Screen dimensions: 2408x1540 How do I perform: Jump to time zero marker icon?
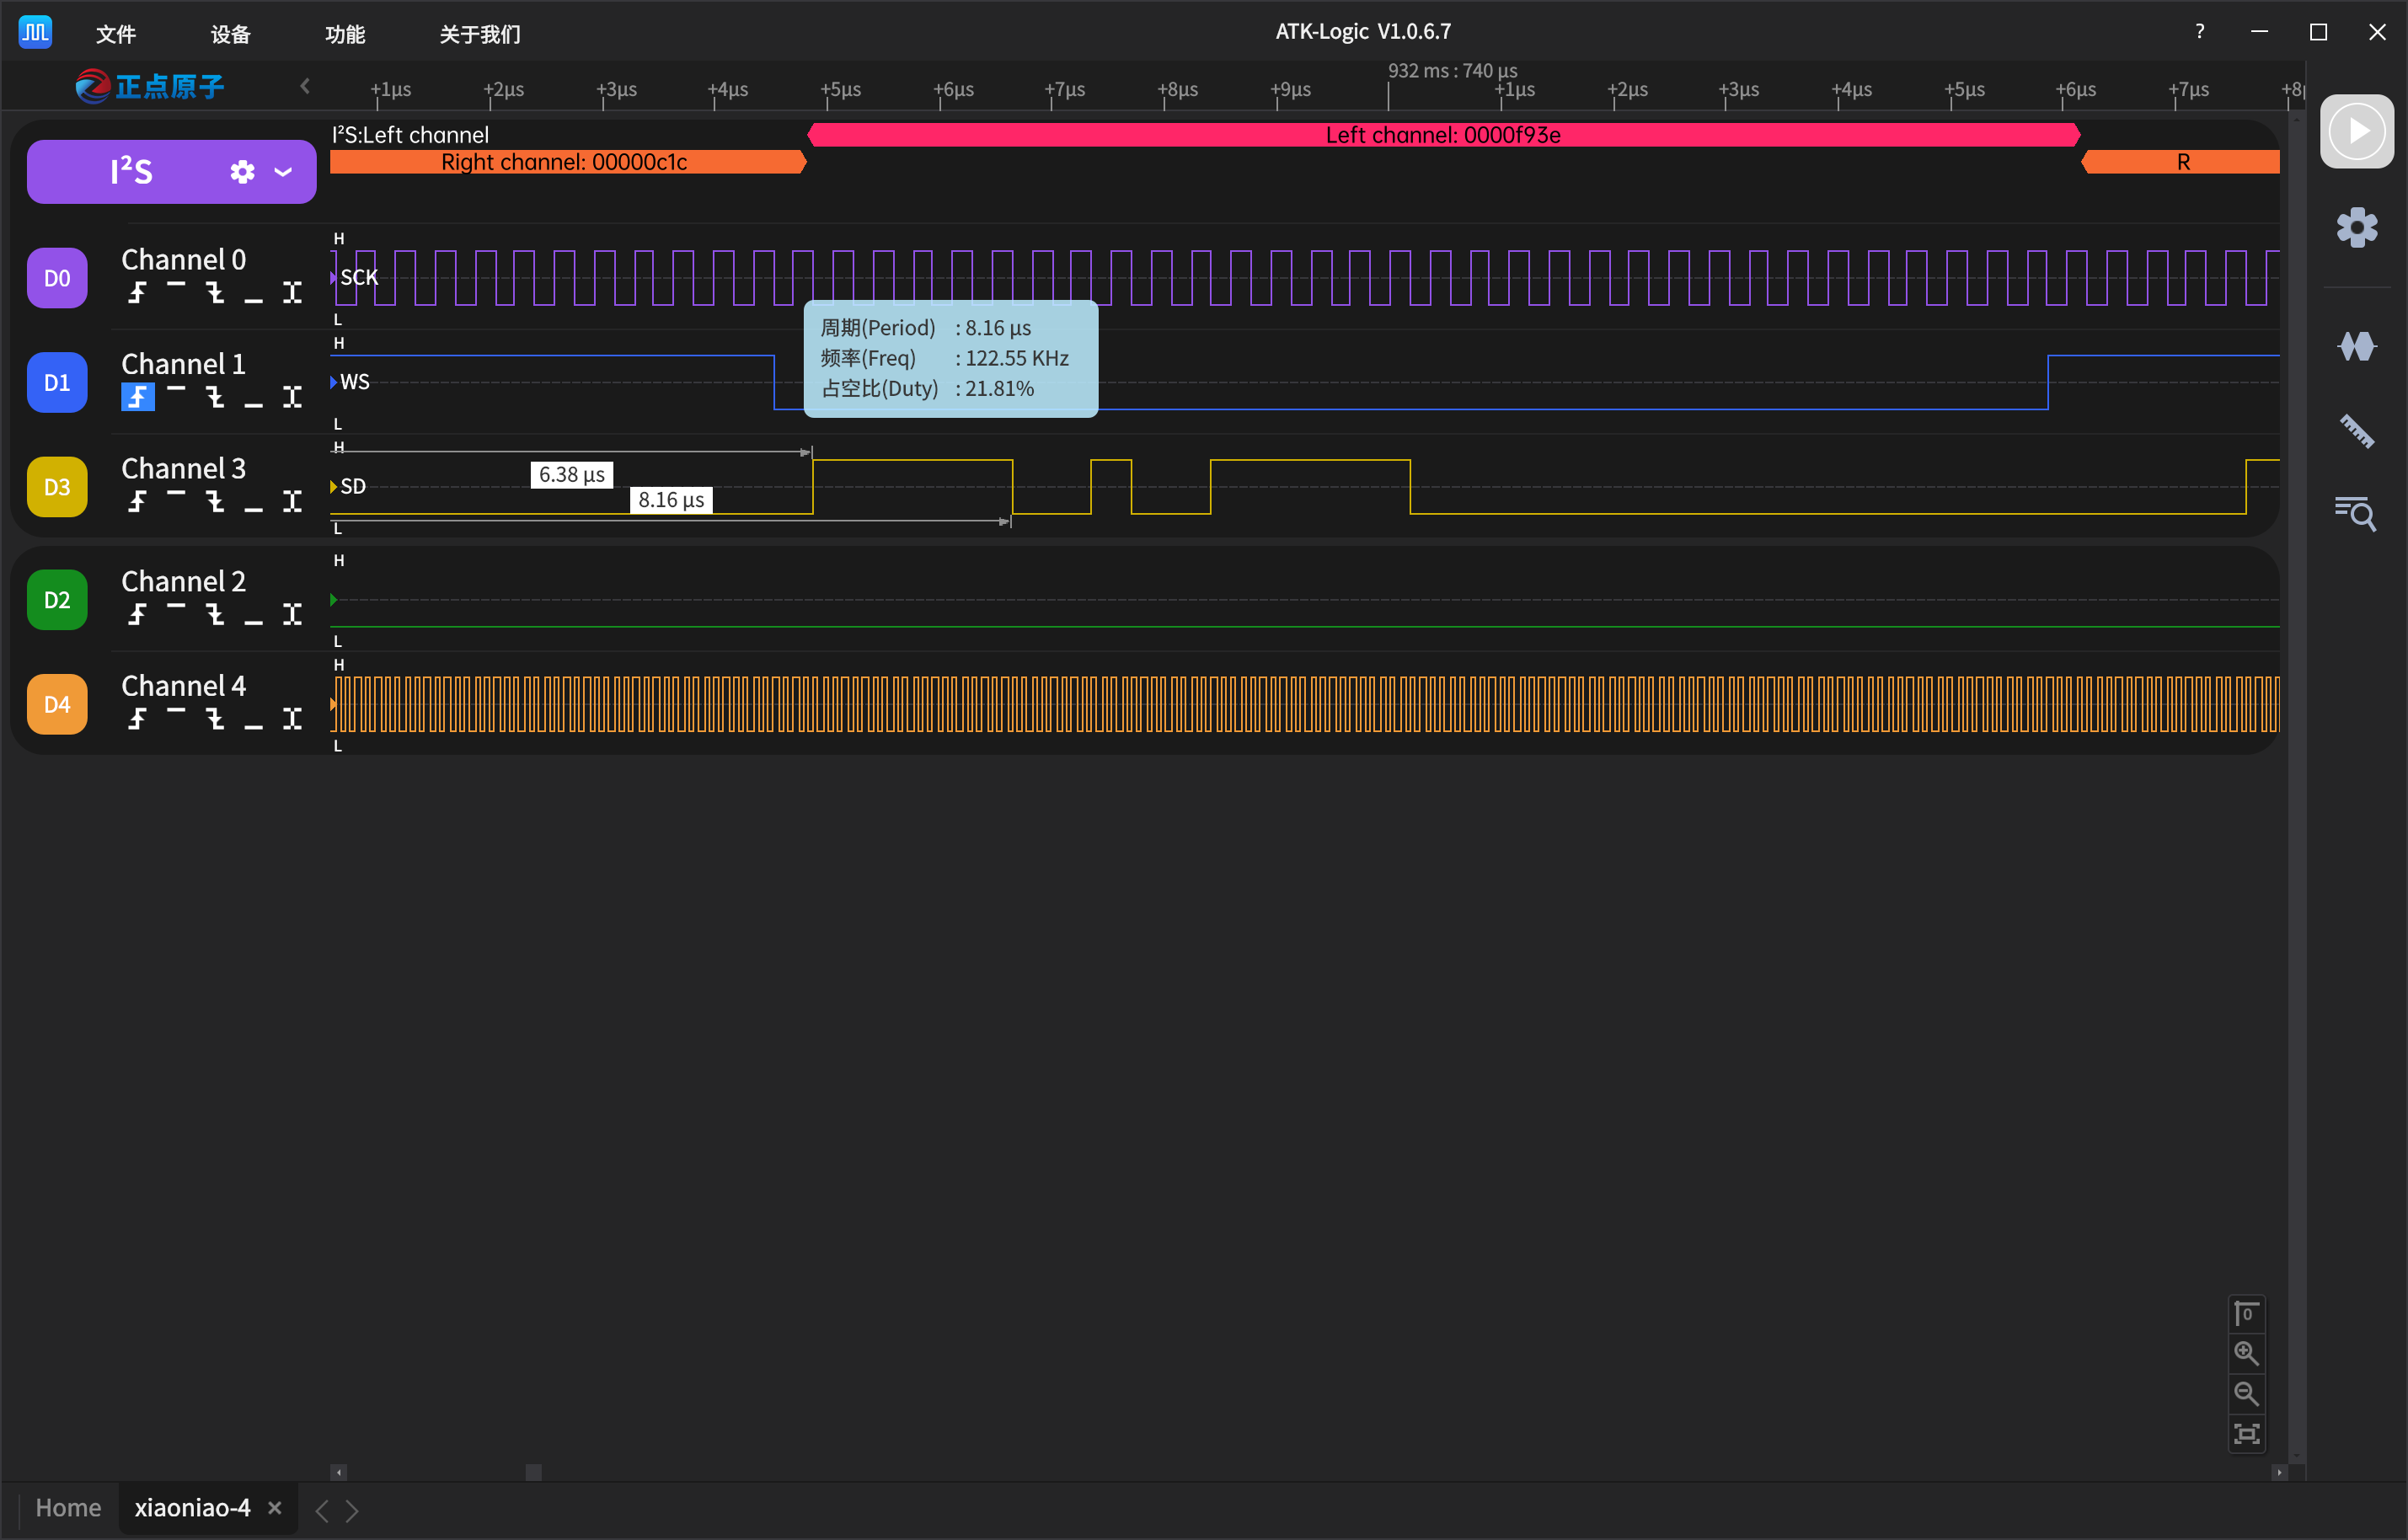[2246, 1313]
